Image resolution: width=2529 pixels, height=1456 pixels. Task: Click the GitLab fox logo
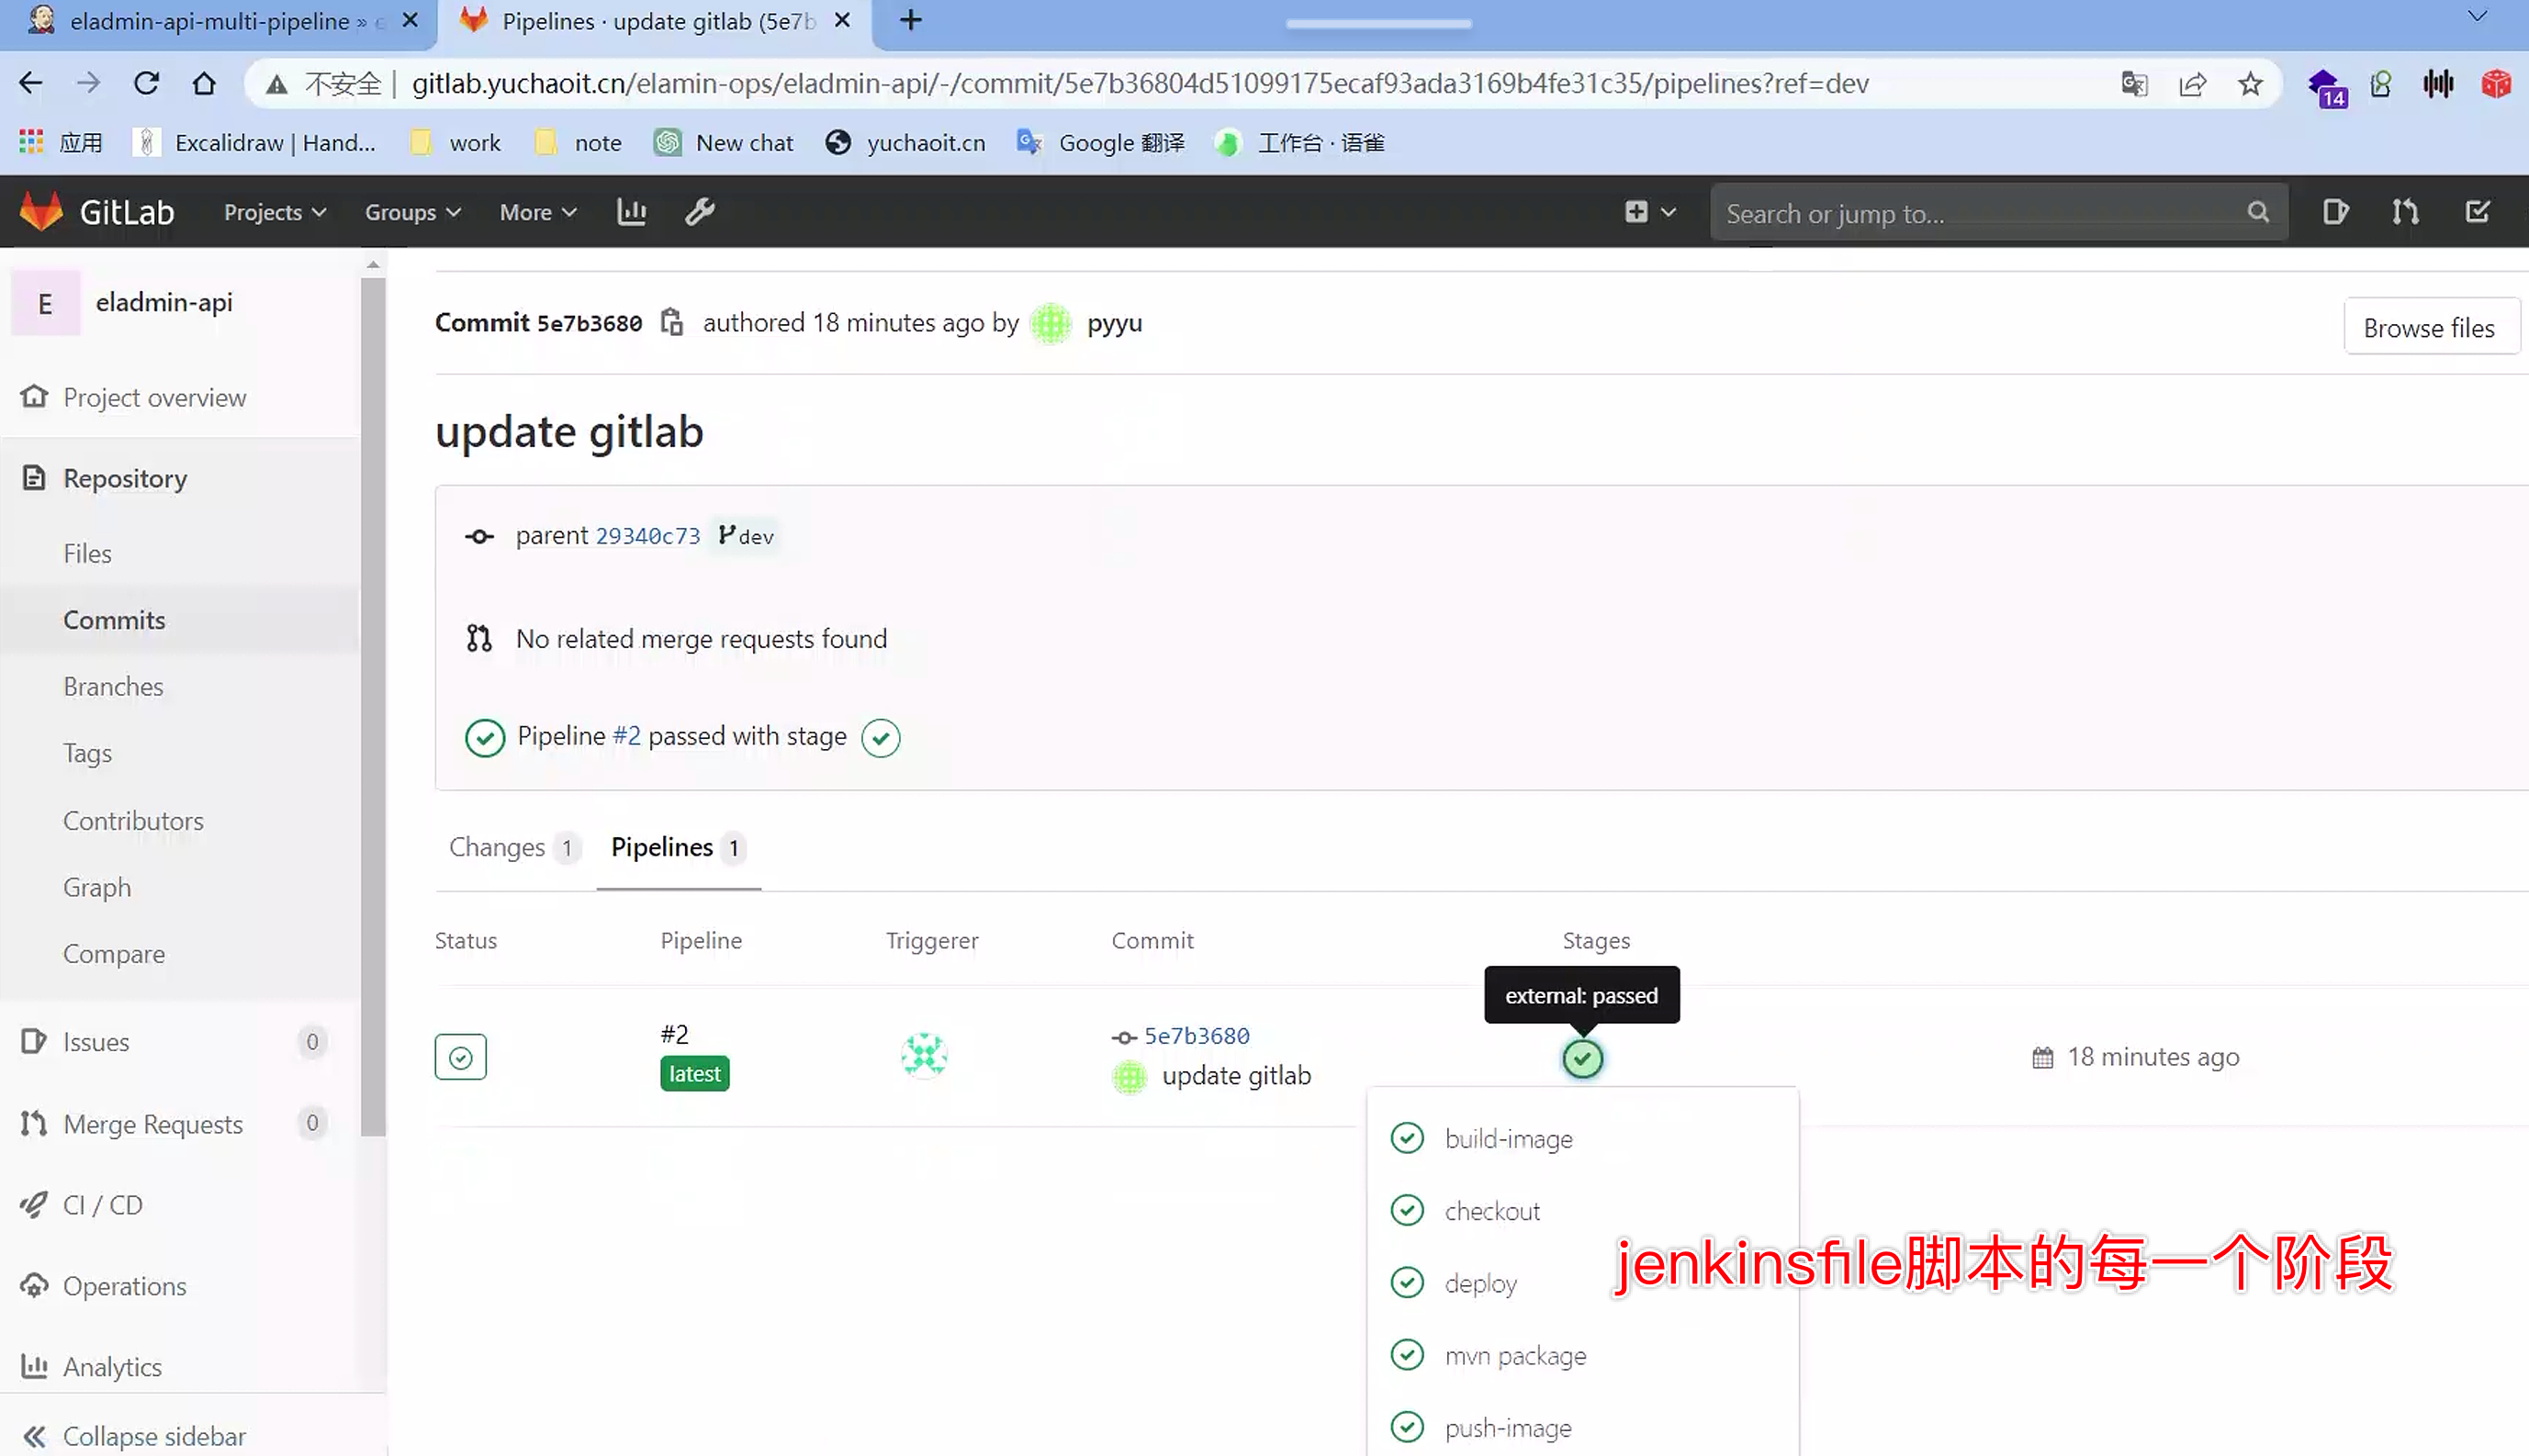coord(42,212)
